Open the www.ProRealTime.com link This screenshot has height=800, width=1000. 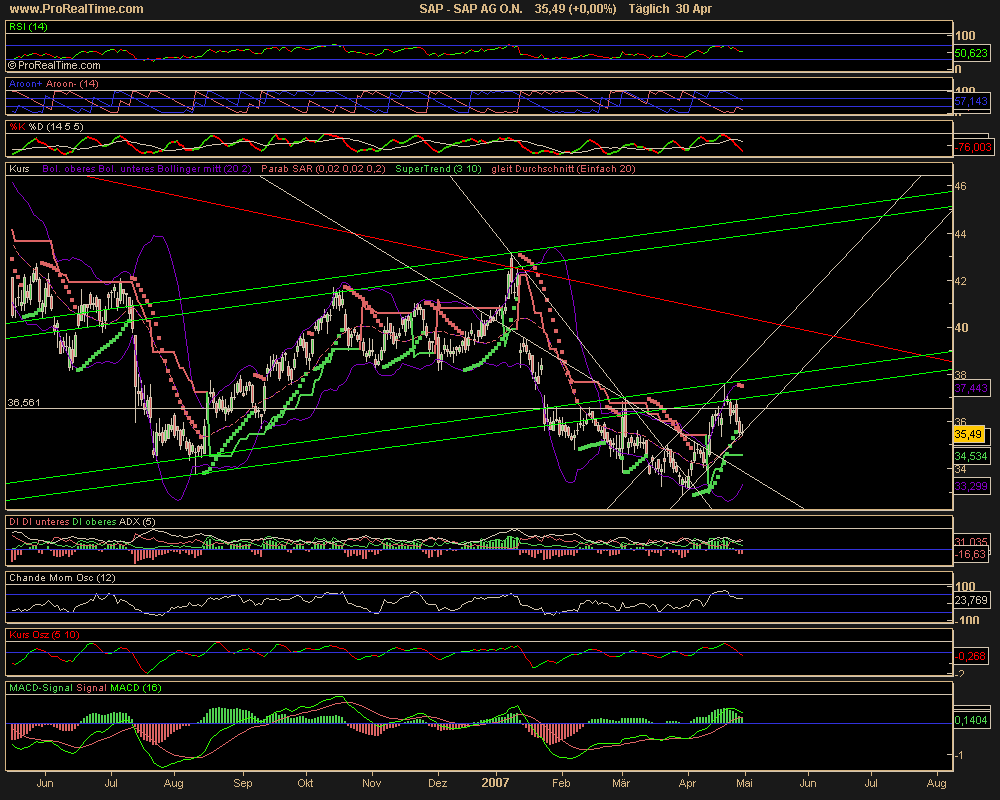coord(75,9)
